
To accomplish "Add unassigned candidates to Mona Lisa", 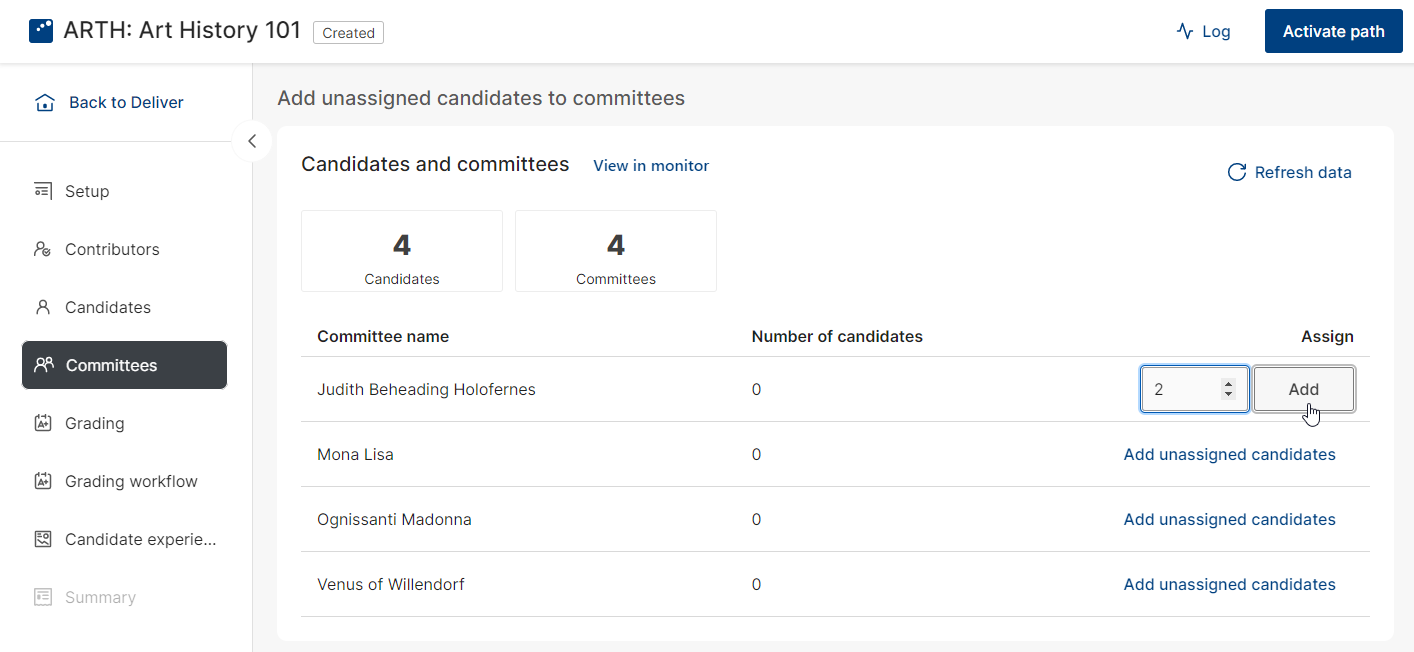I will click(1229, 454).
